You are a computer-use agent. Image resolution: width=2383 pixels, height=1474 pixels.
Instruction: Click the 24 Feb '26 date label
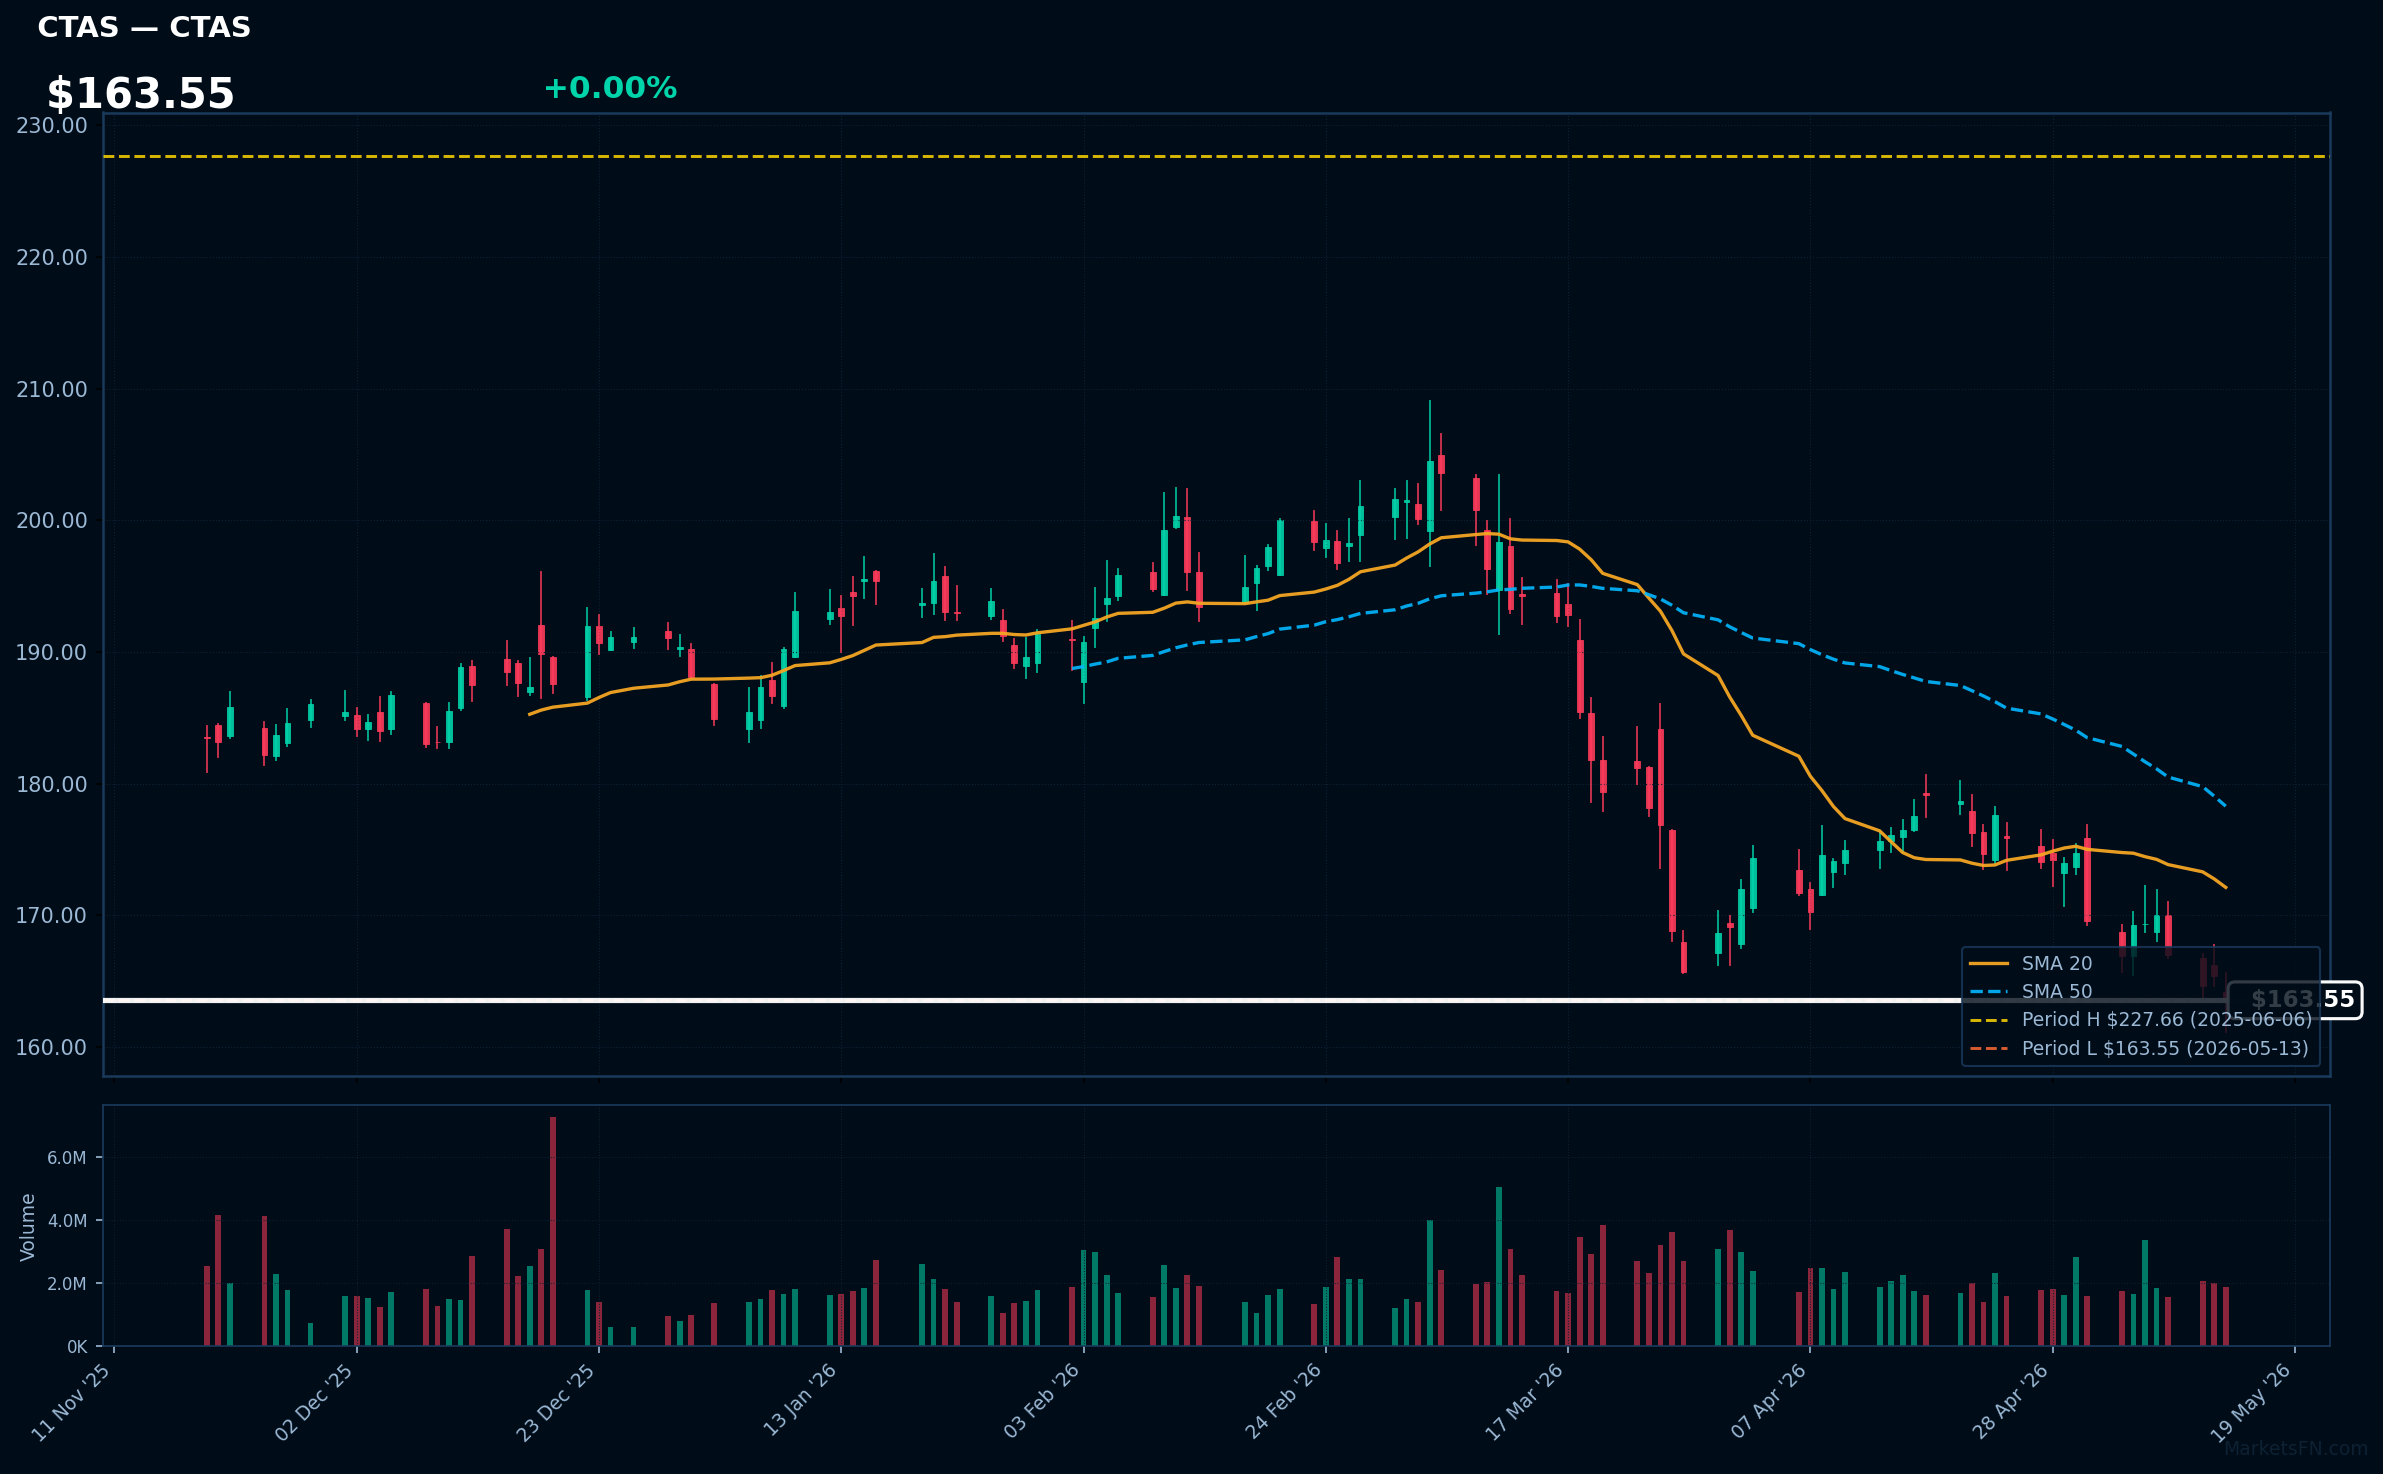(1283, 1401)
